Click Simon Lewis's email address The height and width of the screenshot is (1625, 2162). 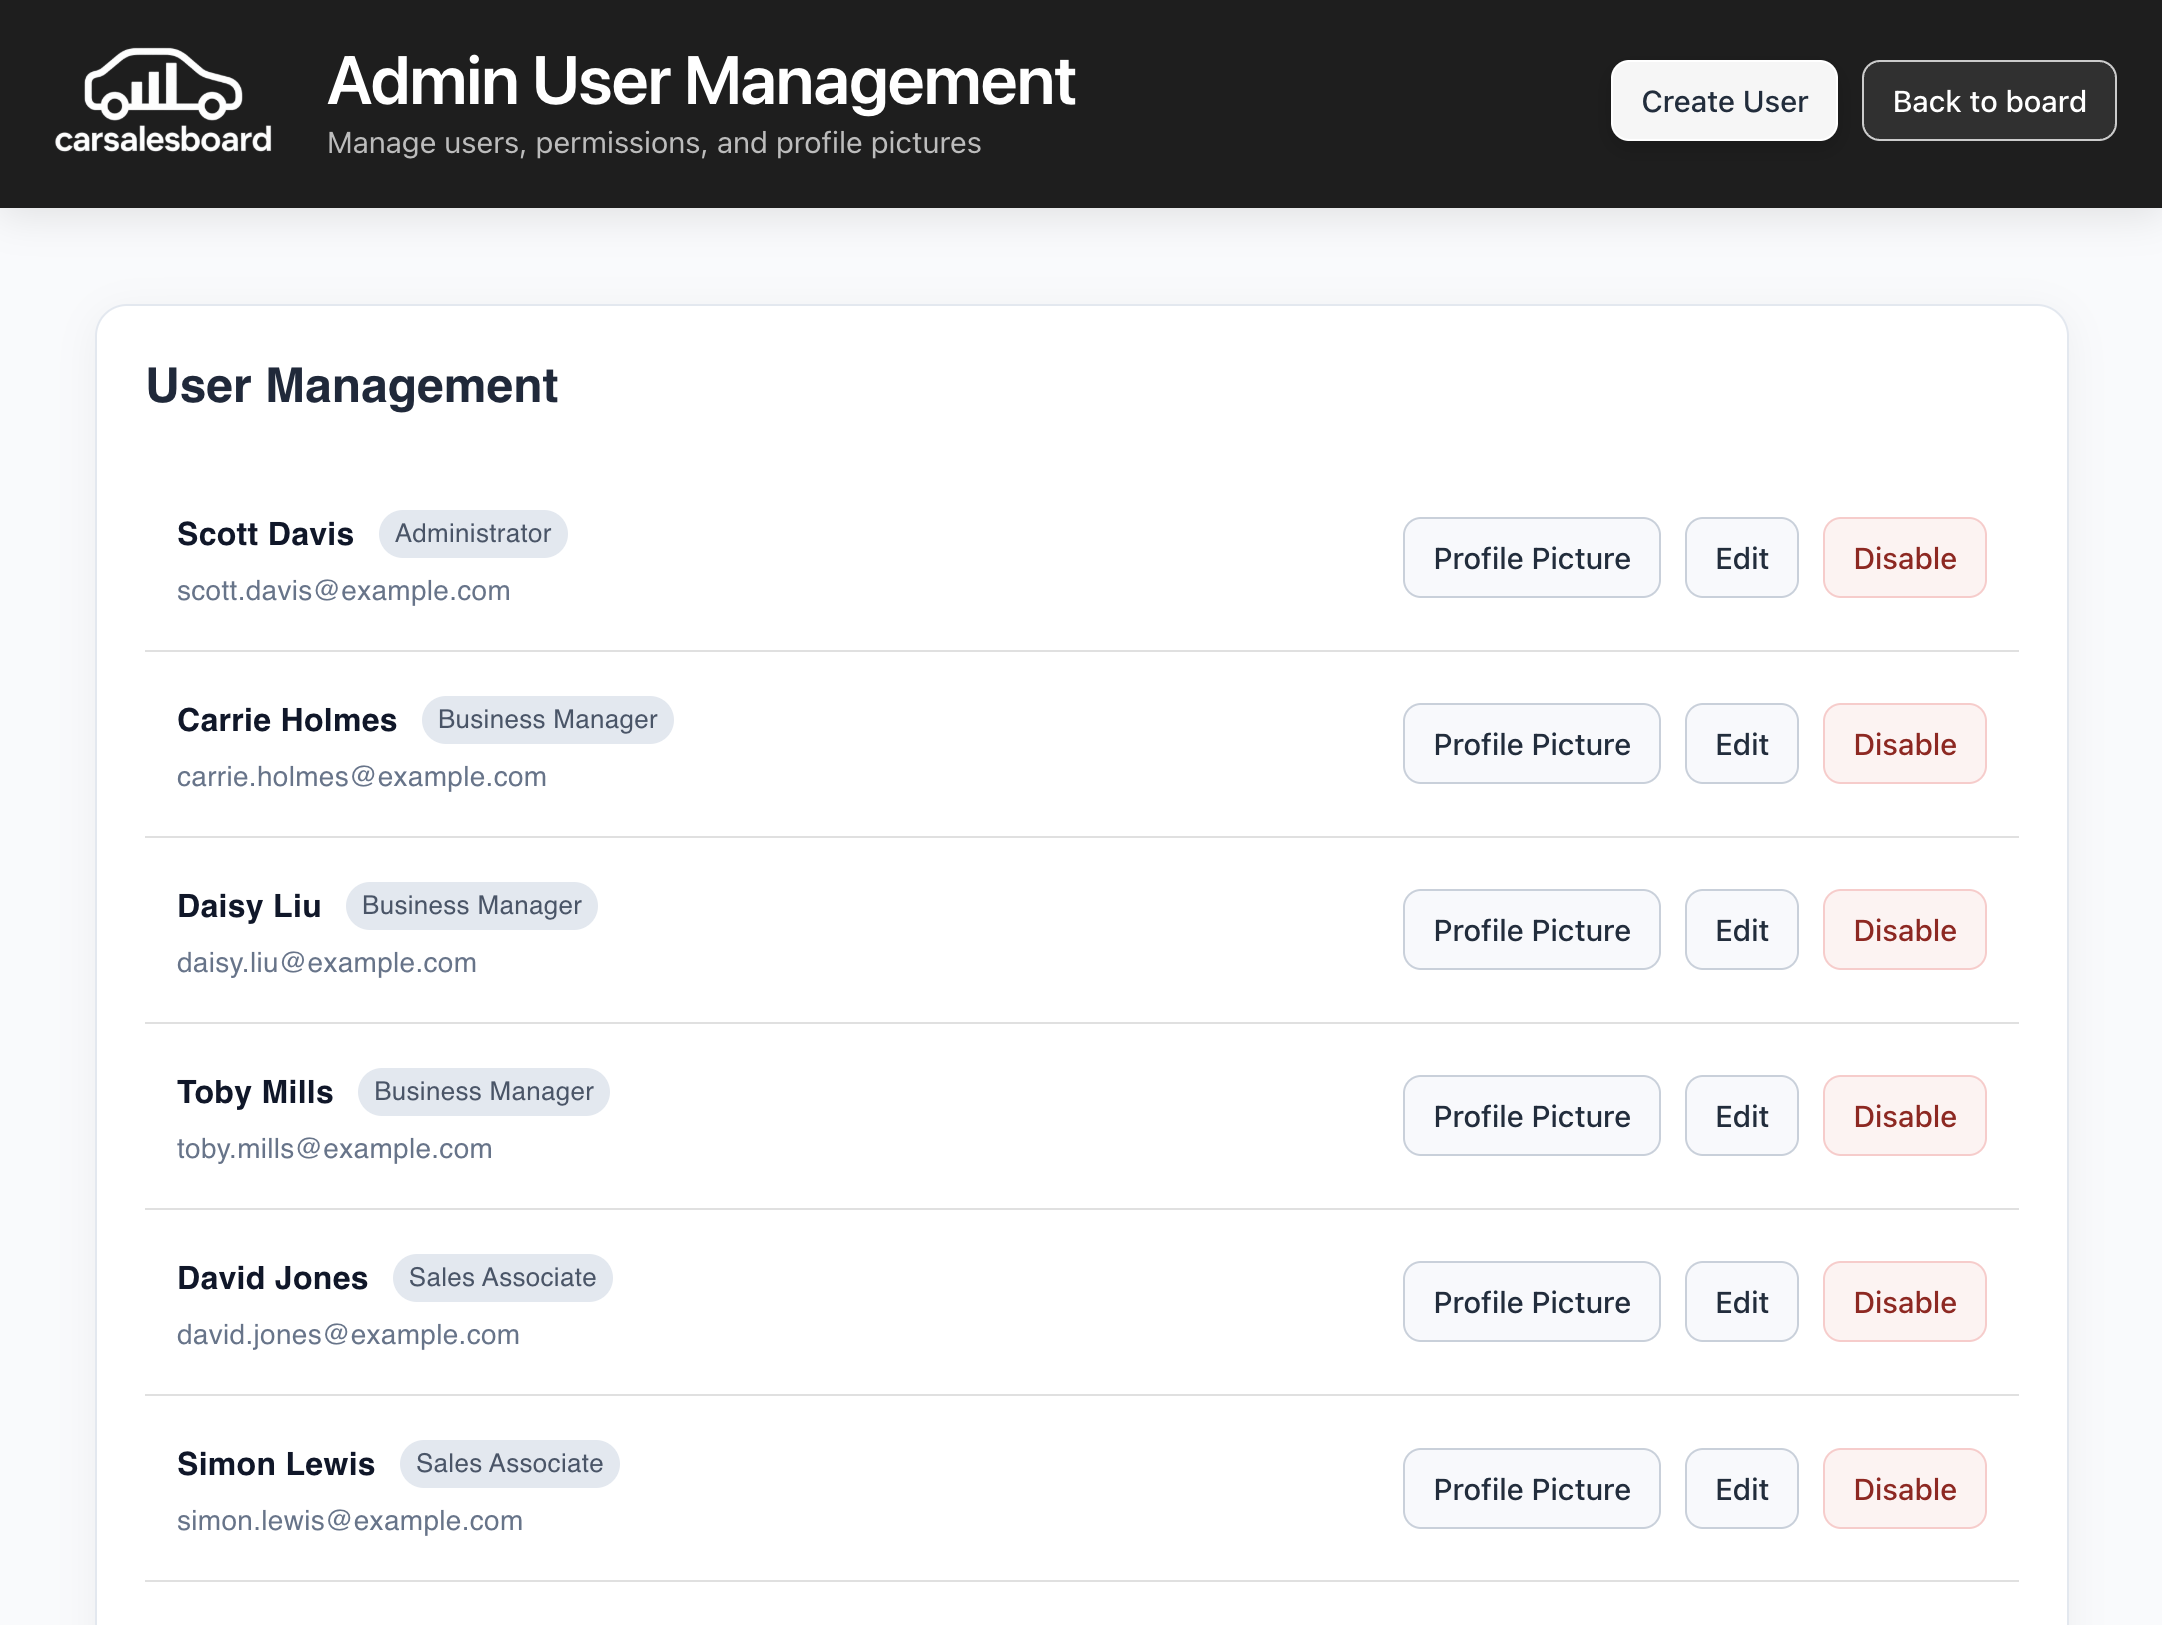(x=348, y=1519)
